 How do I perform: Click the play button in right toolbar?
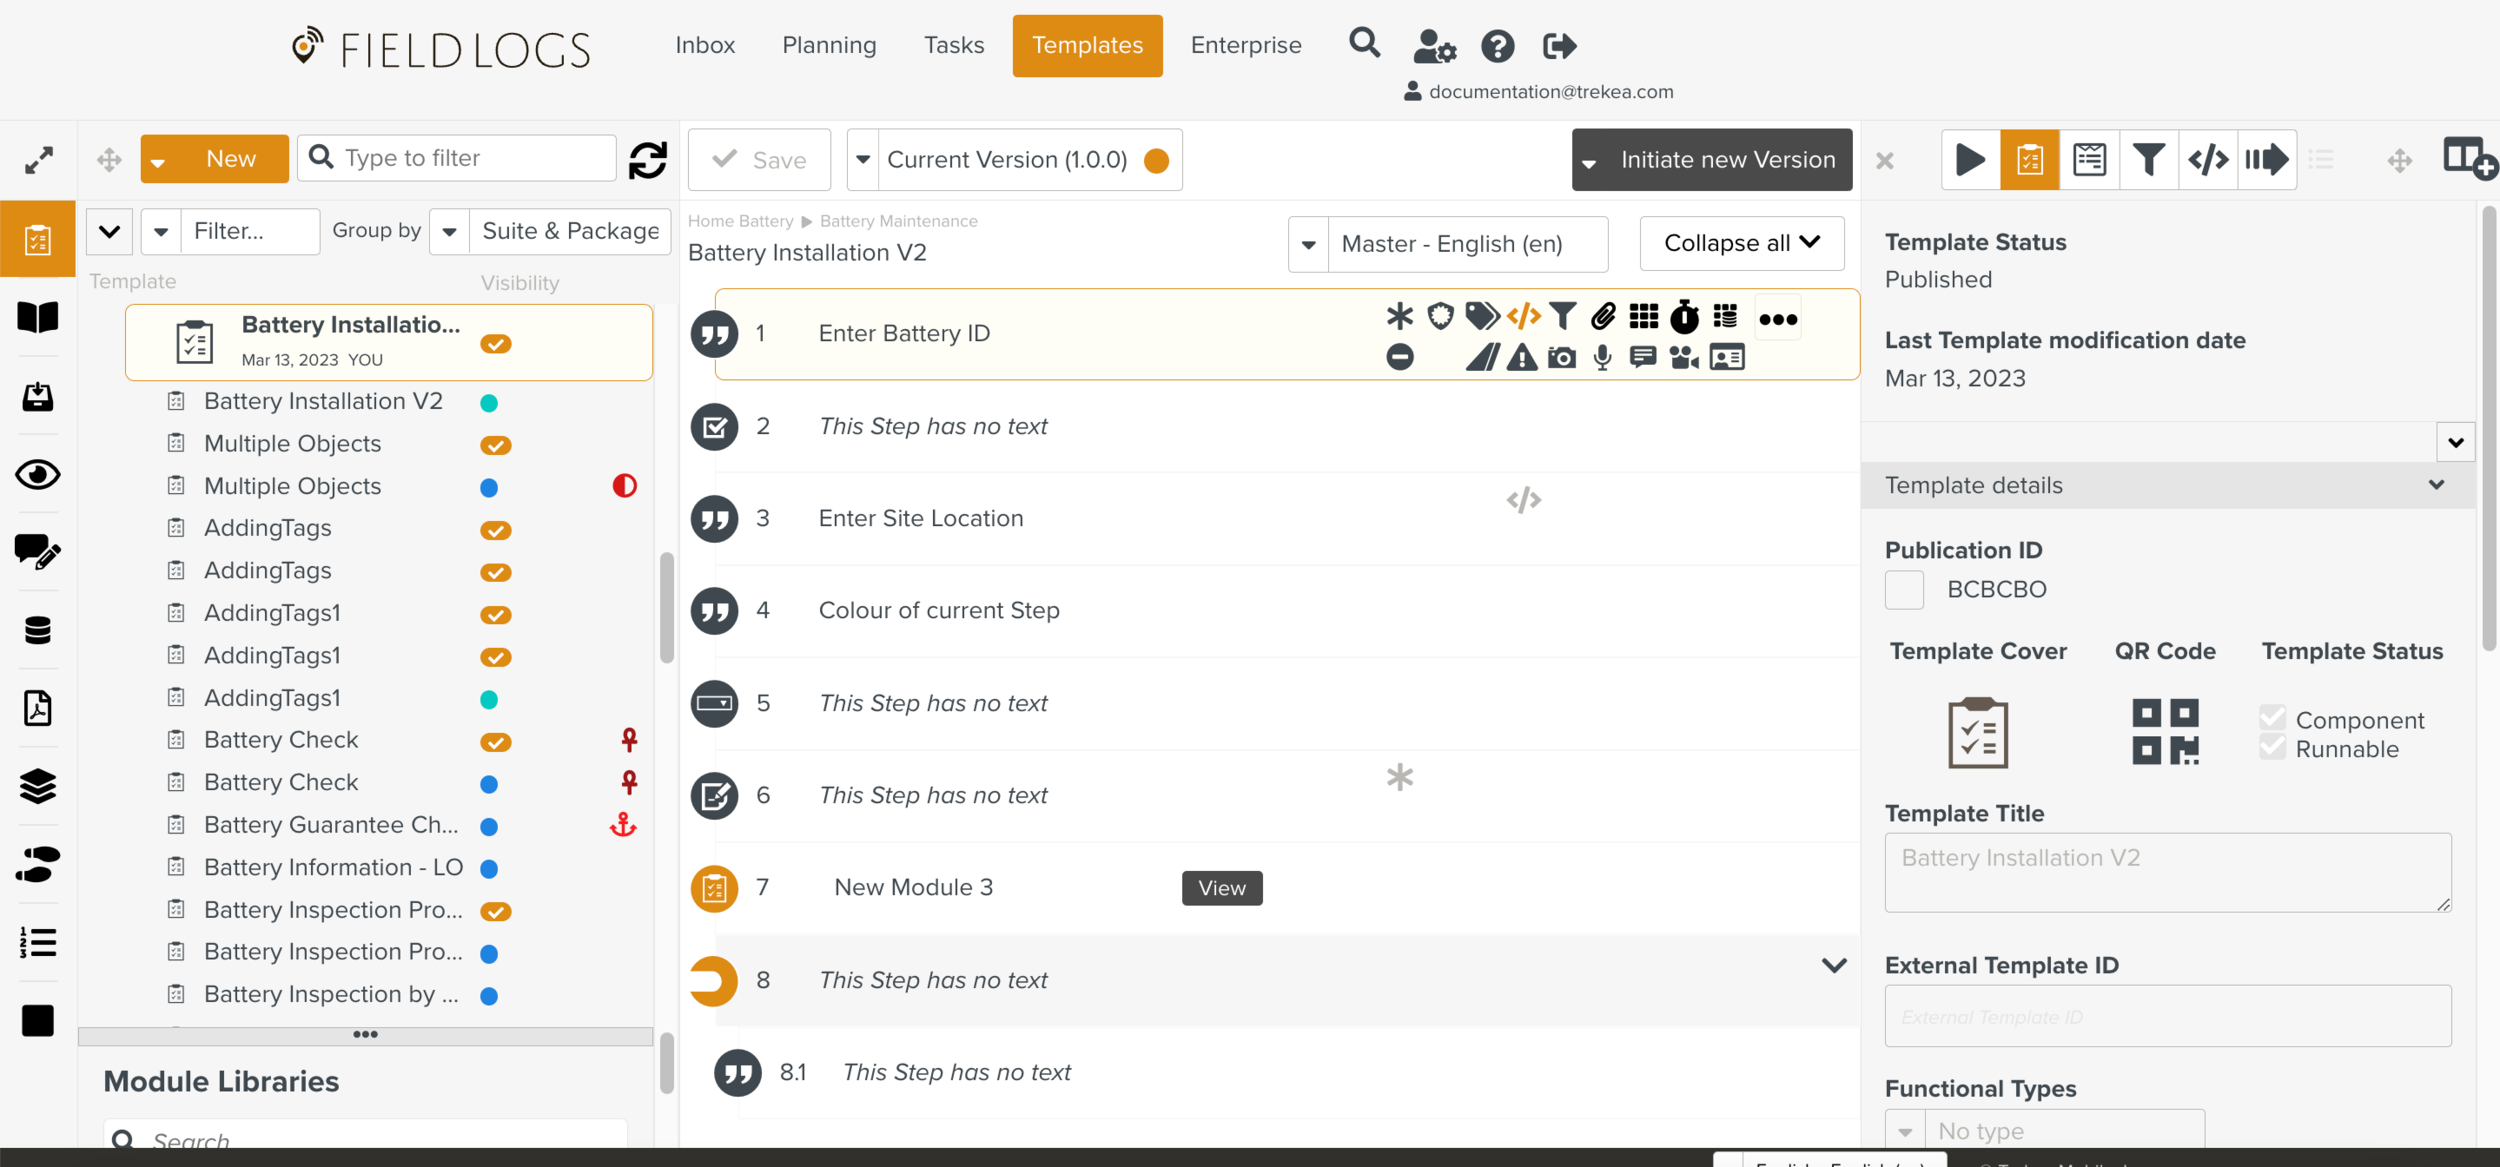pos(1970,160)
